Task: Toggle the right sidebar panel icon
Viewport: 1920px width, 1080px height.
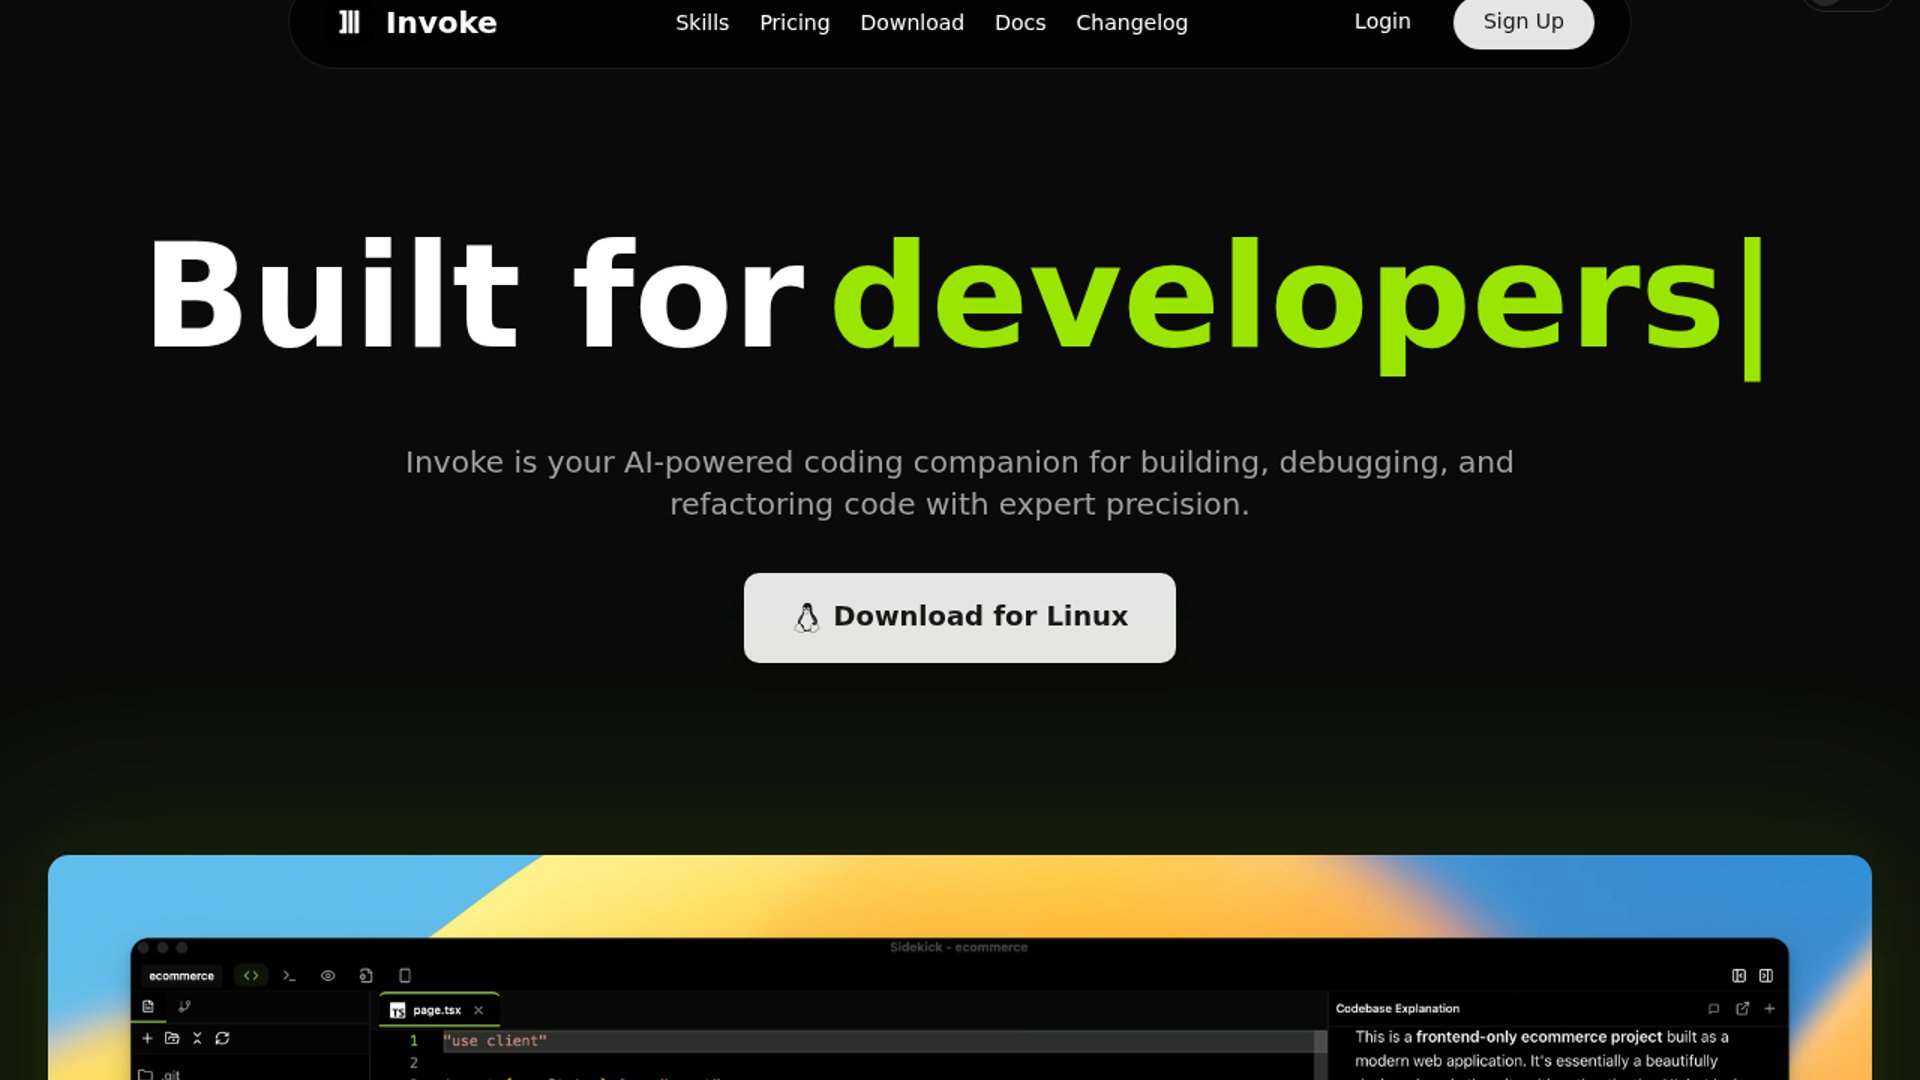Action: pyautogui.click(x=1766, y=975)
